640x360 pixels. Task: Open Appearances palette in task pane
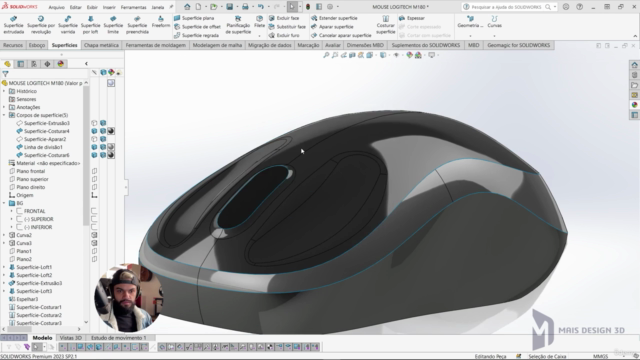pos(634,105)
